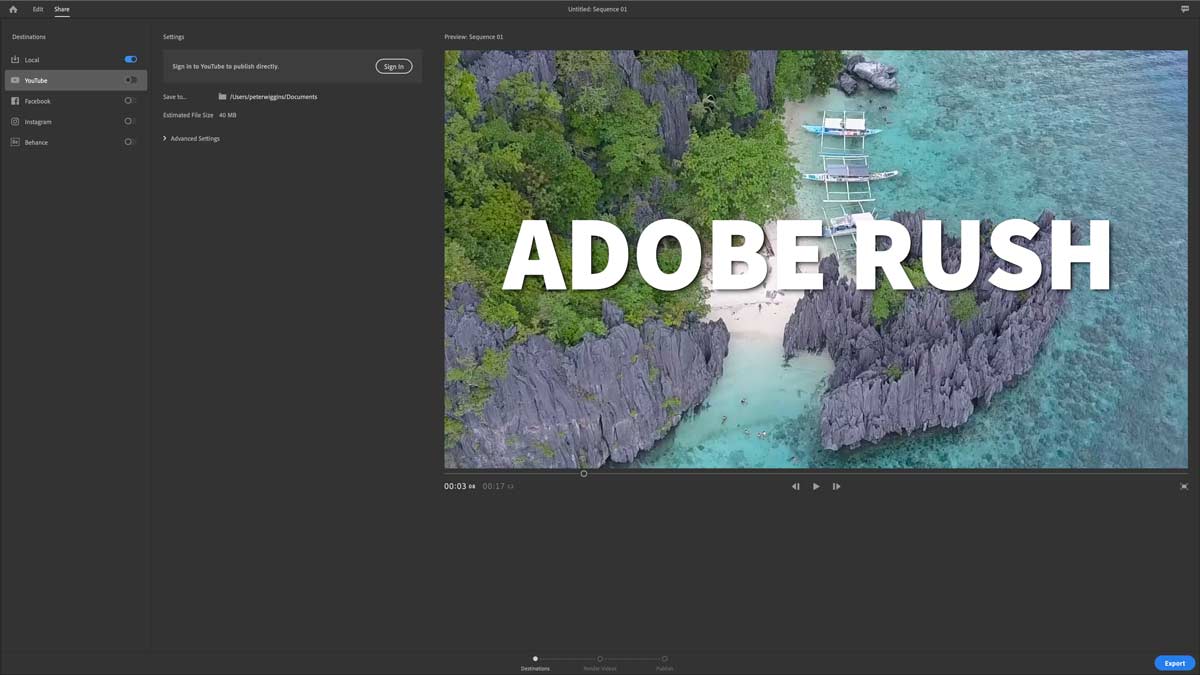This screenshot has height=675, width=1200.
Task: Enable the YouTube destination toggle
Action: tap(131, 80)
